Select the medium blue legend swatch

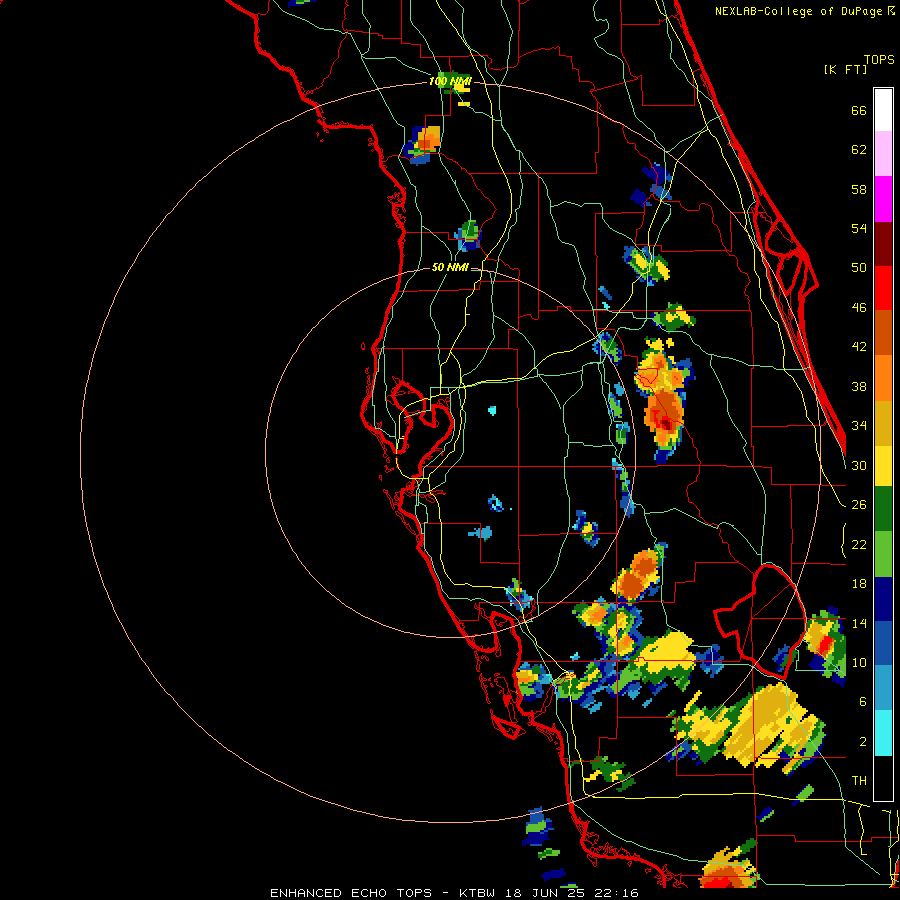[883, 643]
